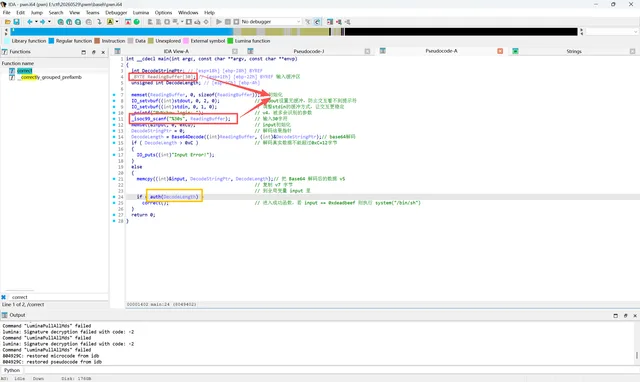Click the first teal search icon

pos(60,22)
